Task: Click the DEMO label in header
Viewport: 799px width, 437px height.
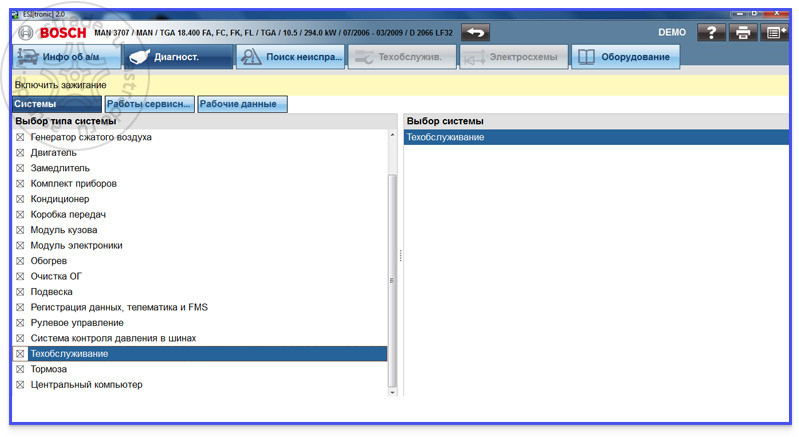Action: point(672,32)
